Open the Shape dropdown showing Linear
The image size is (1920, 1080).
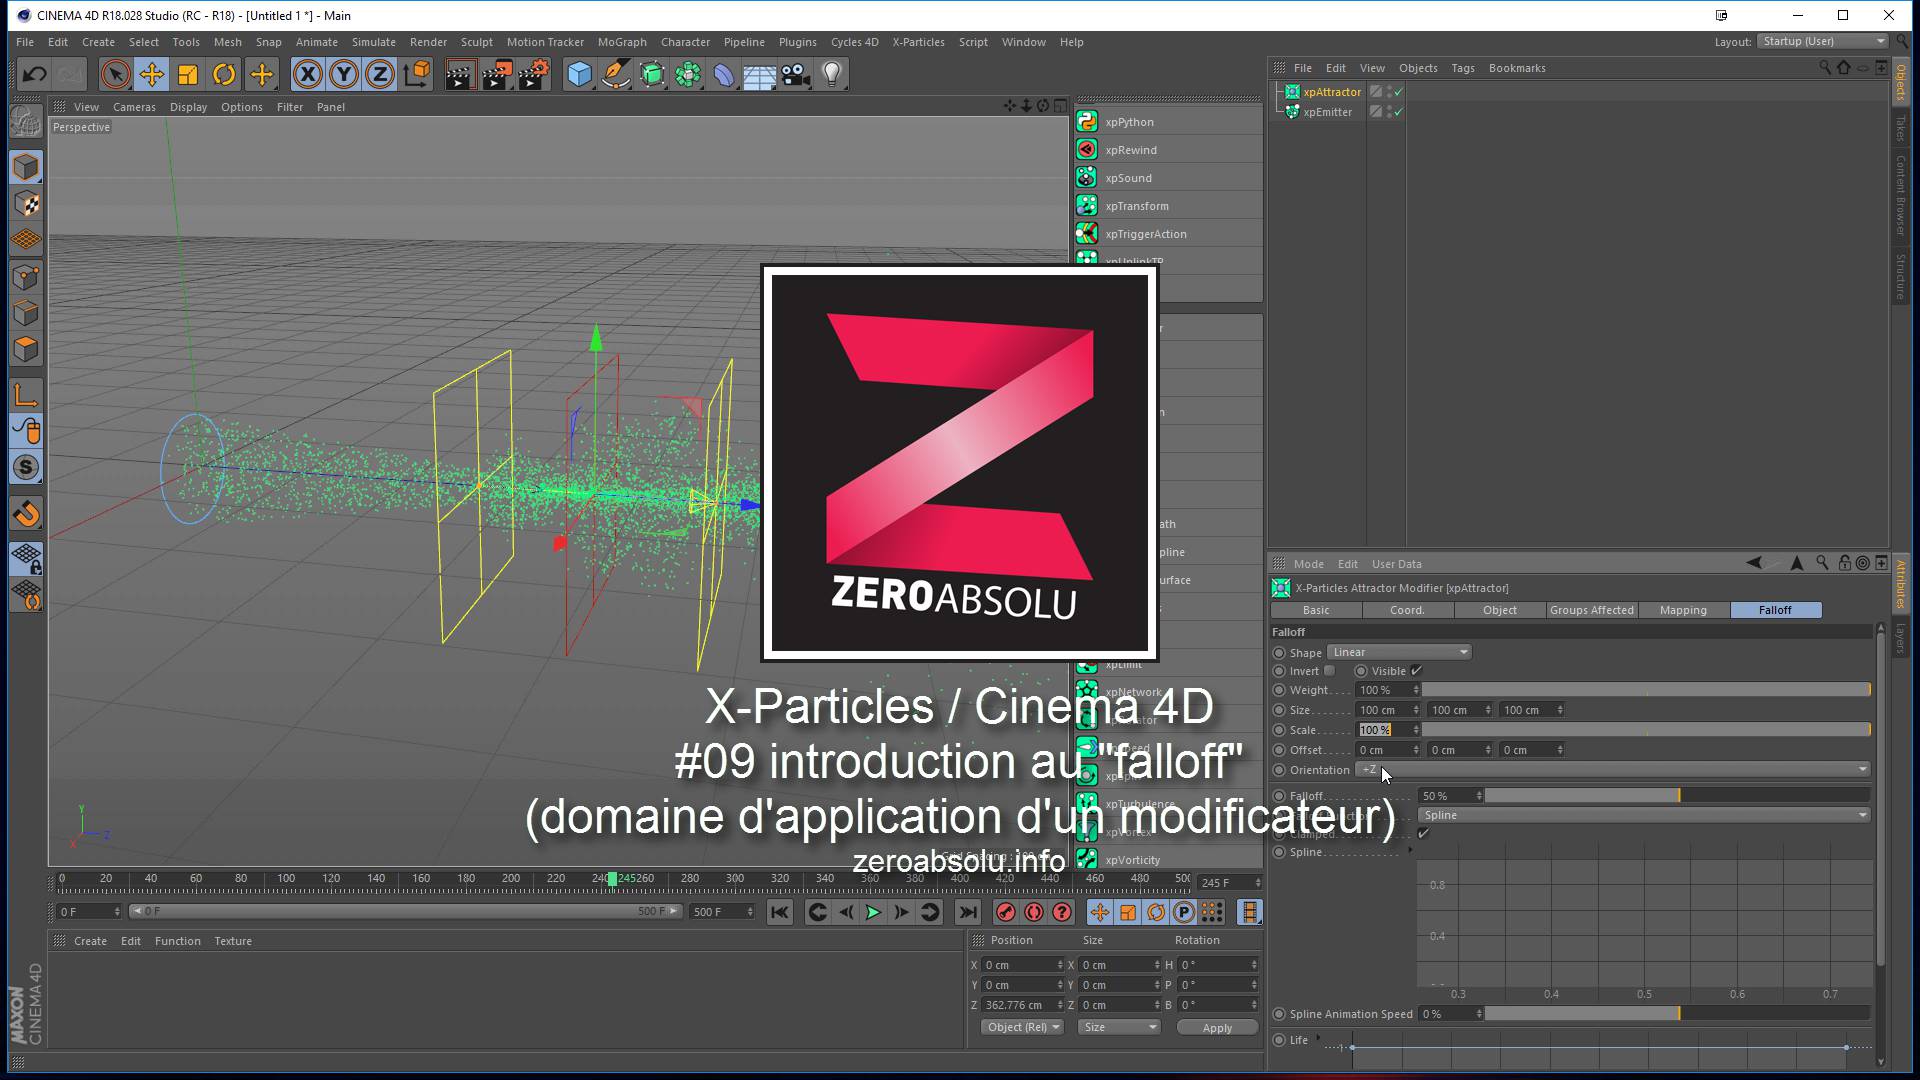[x=1398, y=652]
